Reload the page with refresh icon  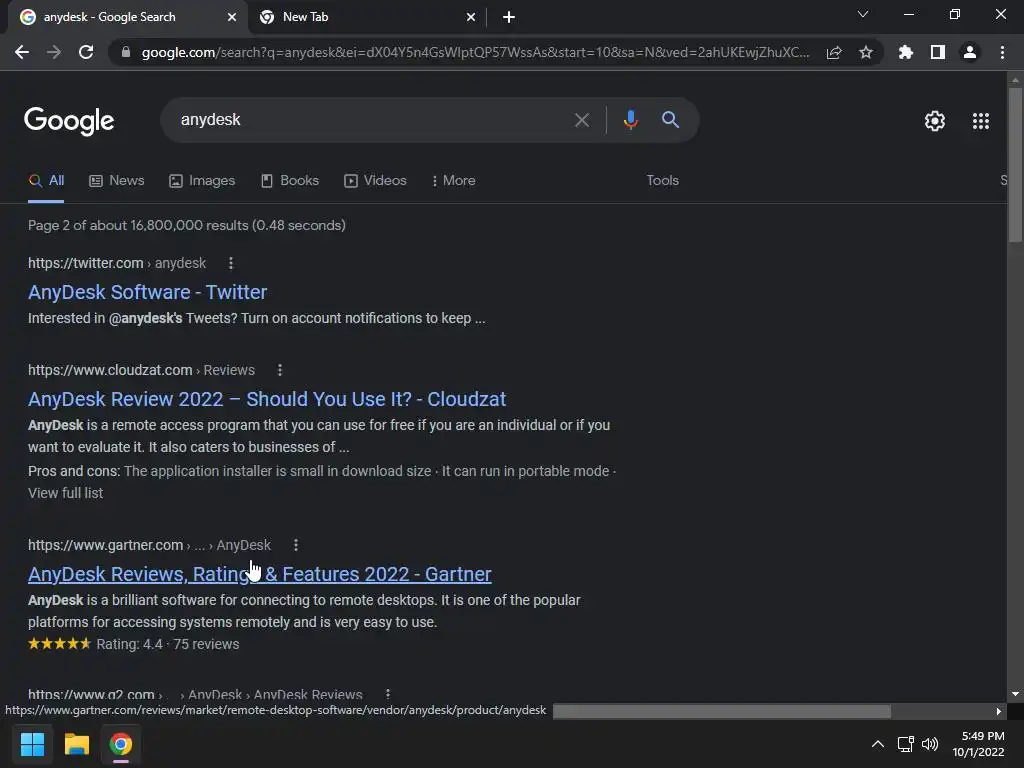tap(86, 52)
